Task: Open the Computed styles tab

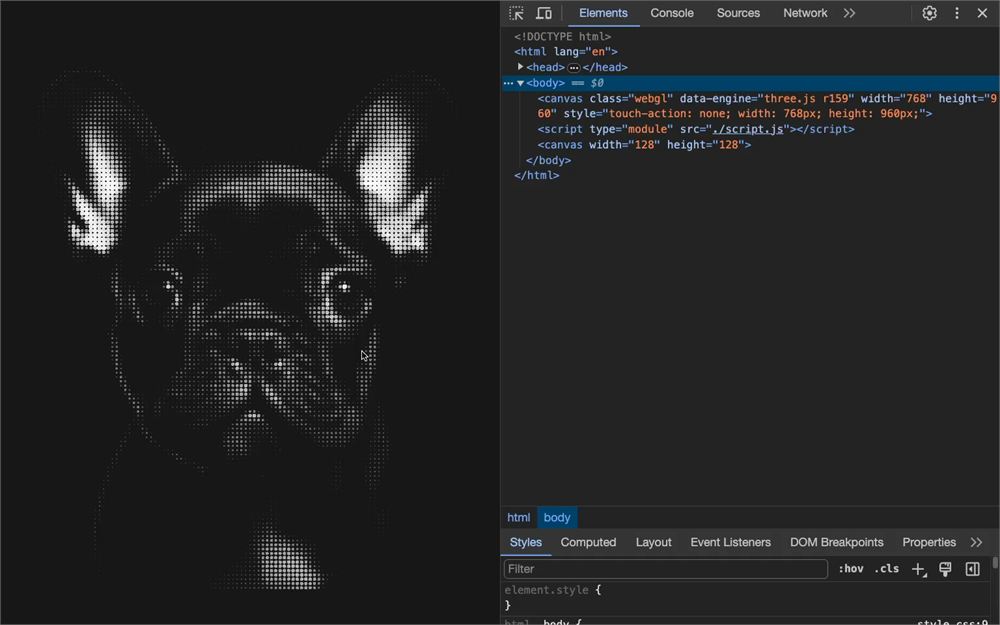Action: point(588,542)
